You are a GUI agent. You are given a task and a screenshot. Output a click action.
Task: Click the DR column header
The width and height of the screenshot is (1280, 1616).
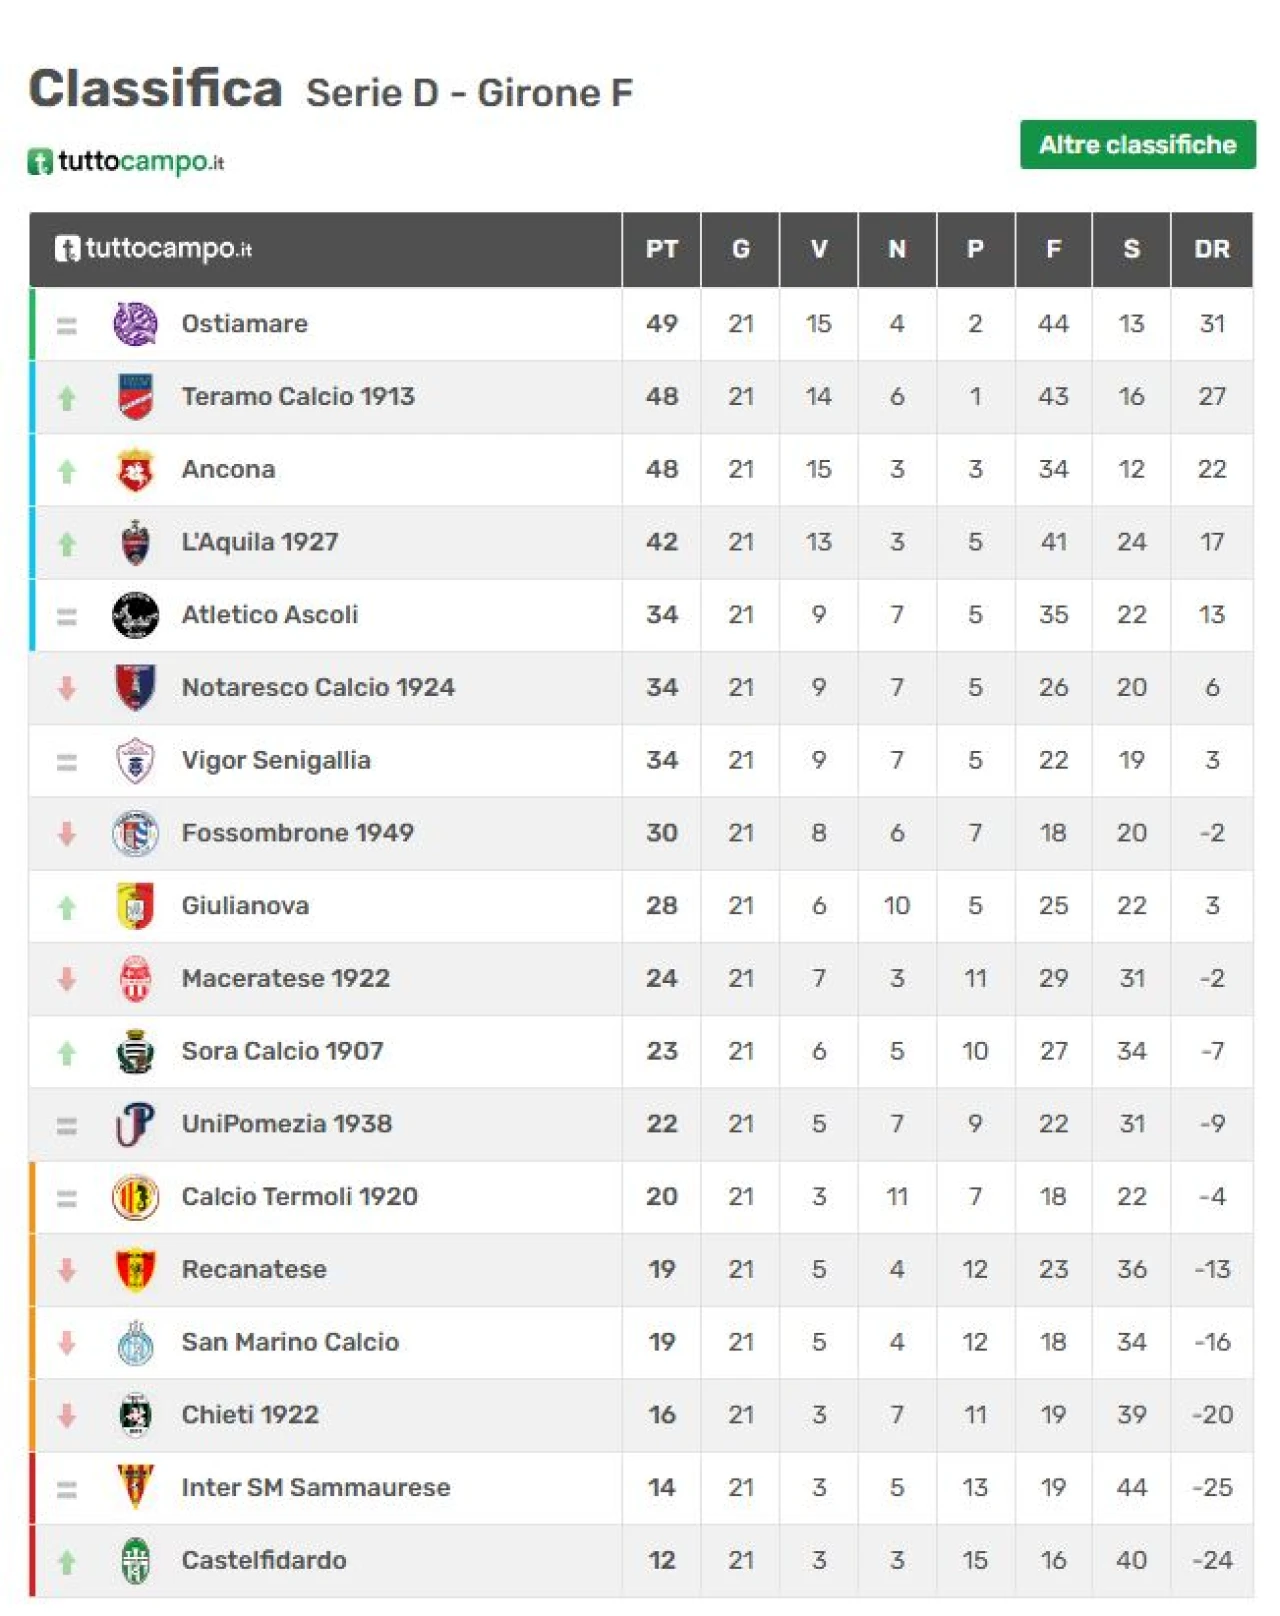[1211, 249]
